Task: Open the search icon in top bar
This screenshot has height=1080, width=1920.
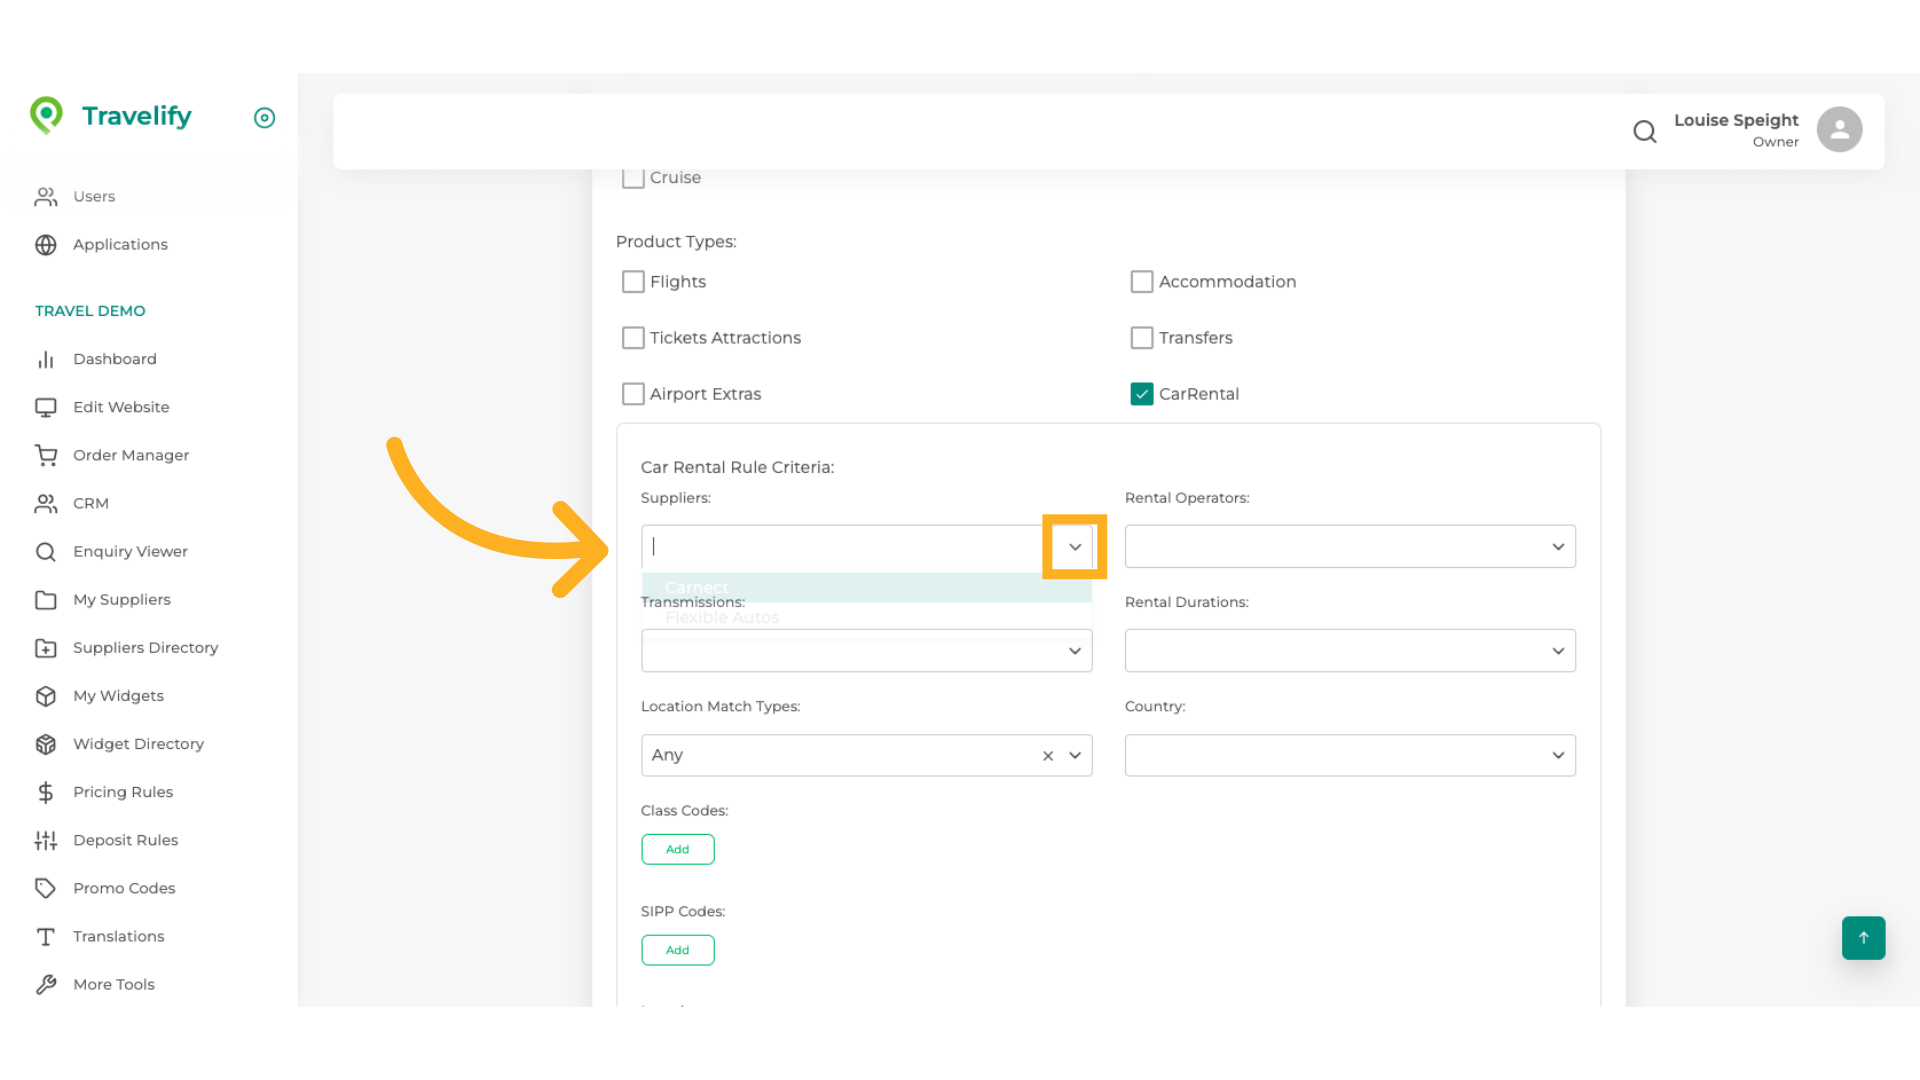Action: 1644,131
